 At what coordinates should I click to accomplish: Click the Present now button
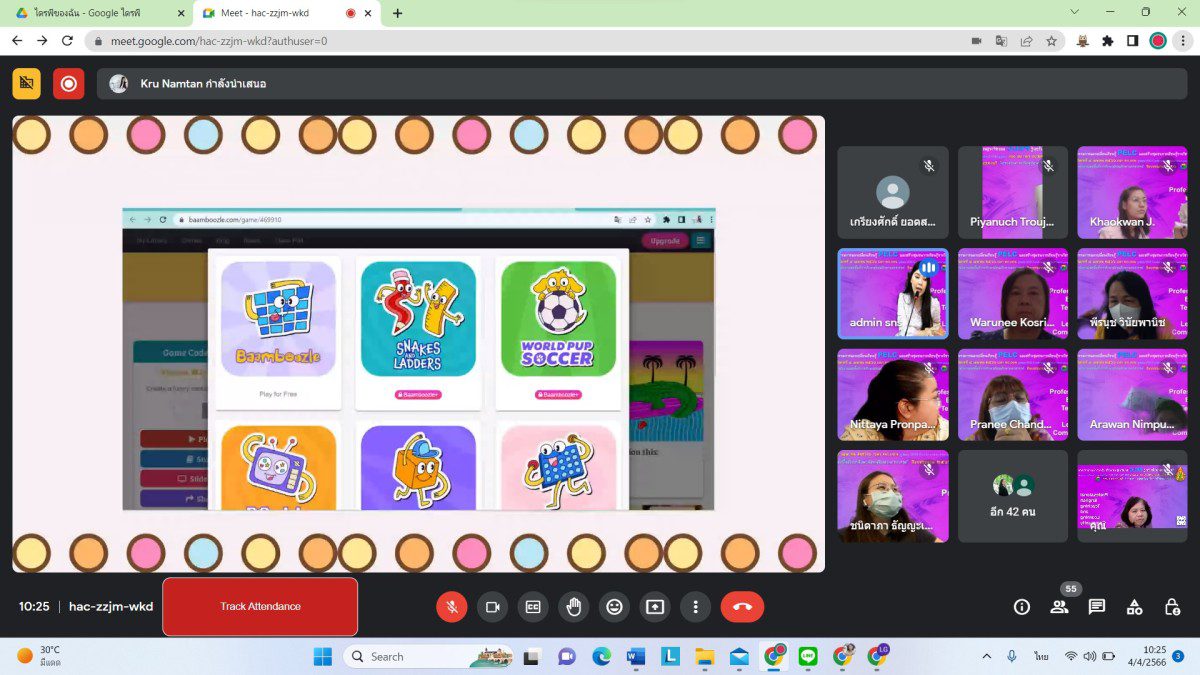pos(655,606)
